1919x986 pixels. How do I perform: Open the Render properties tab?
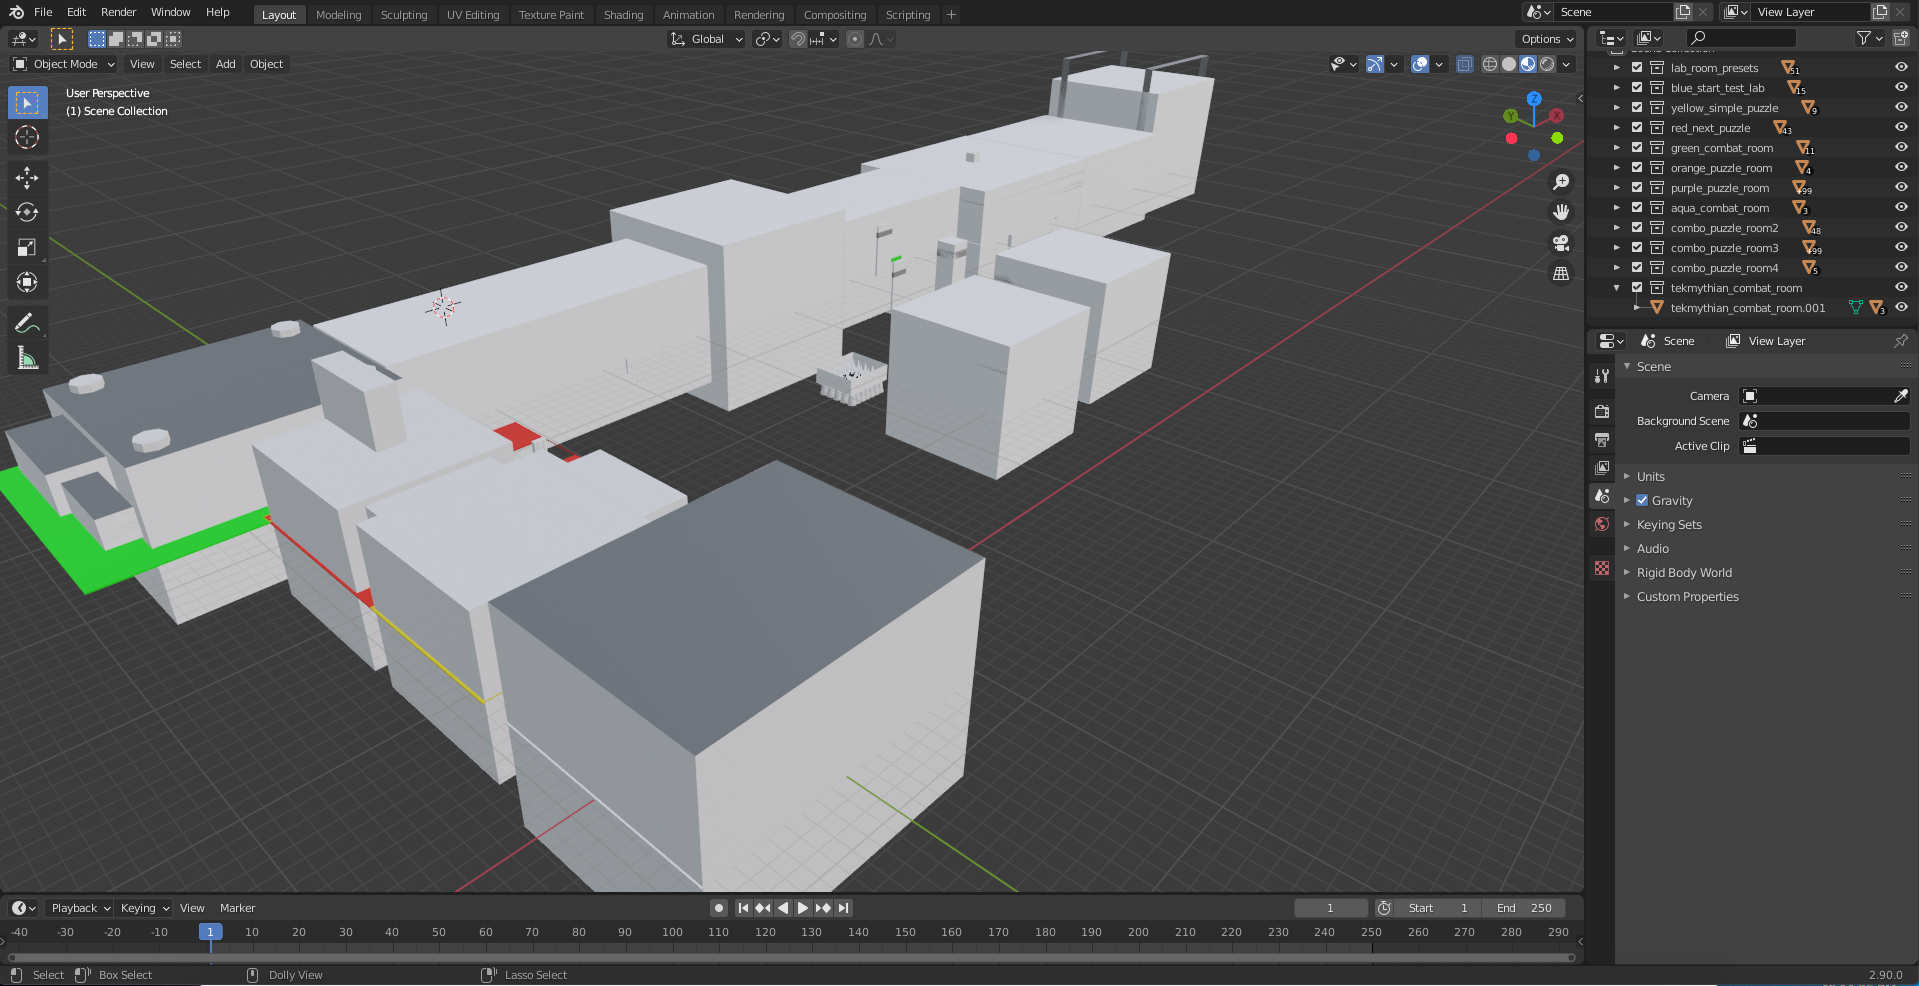1602,411
